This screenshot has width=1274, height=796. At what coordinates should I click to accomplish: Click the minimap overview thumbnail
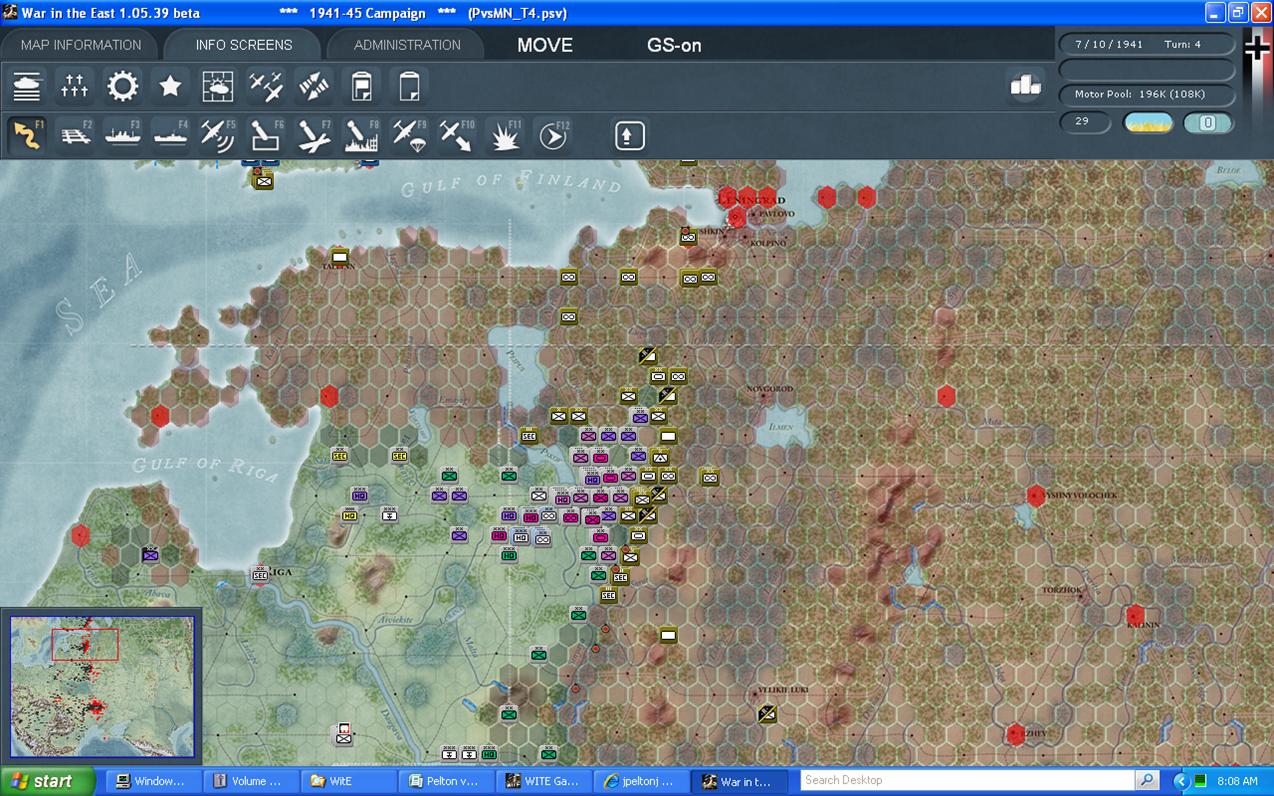(102, 685)
